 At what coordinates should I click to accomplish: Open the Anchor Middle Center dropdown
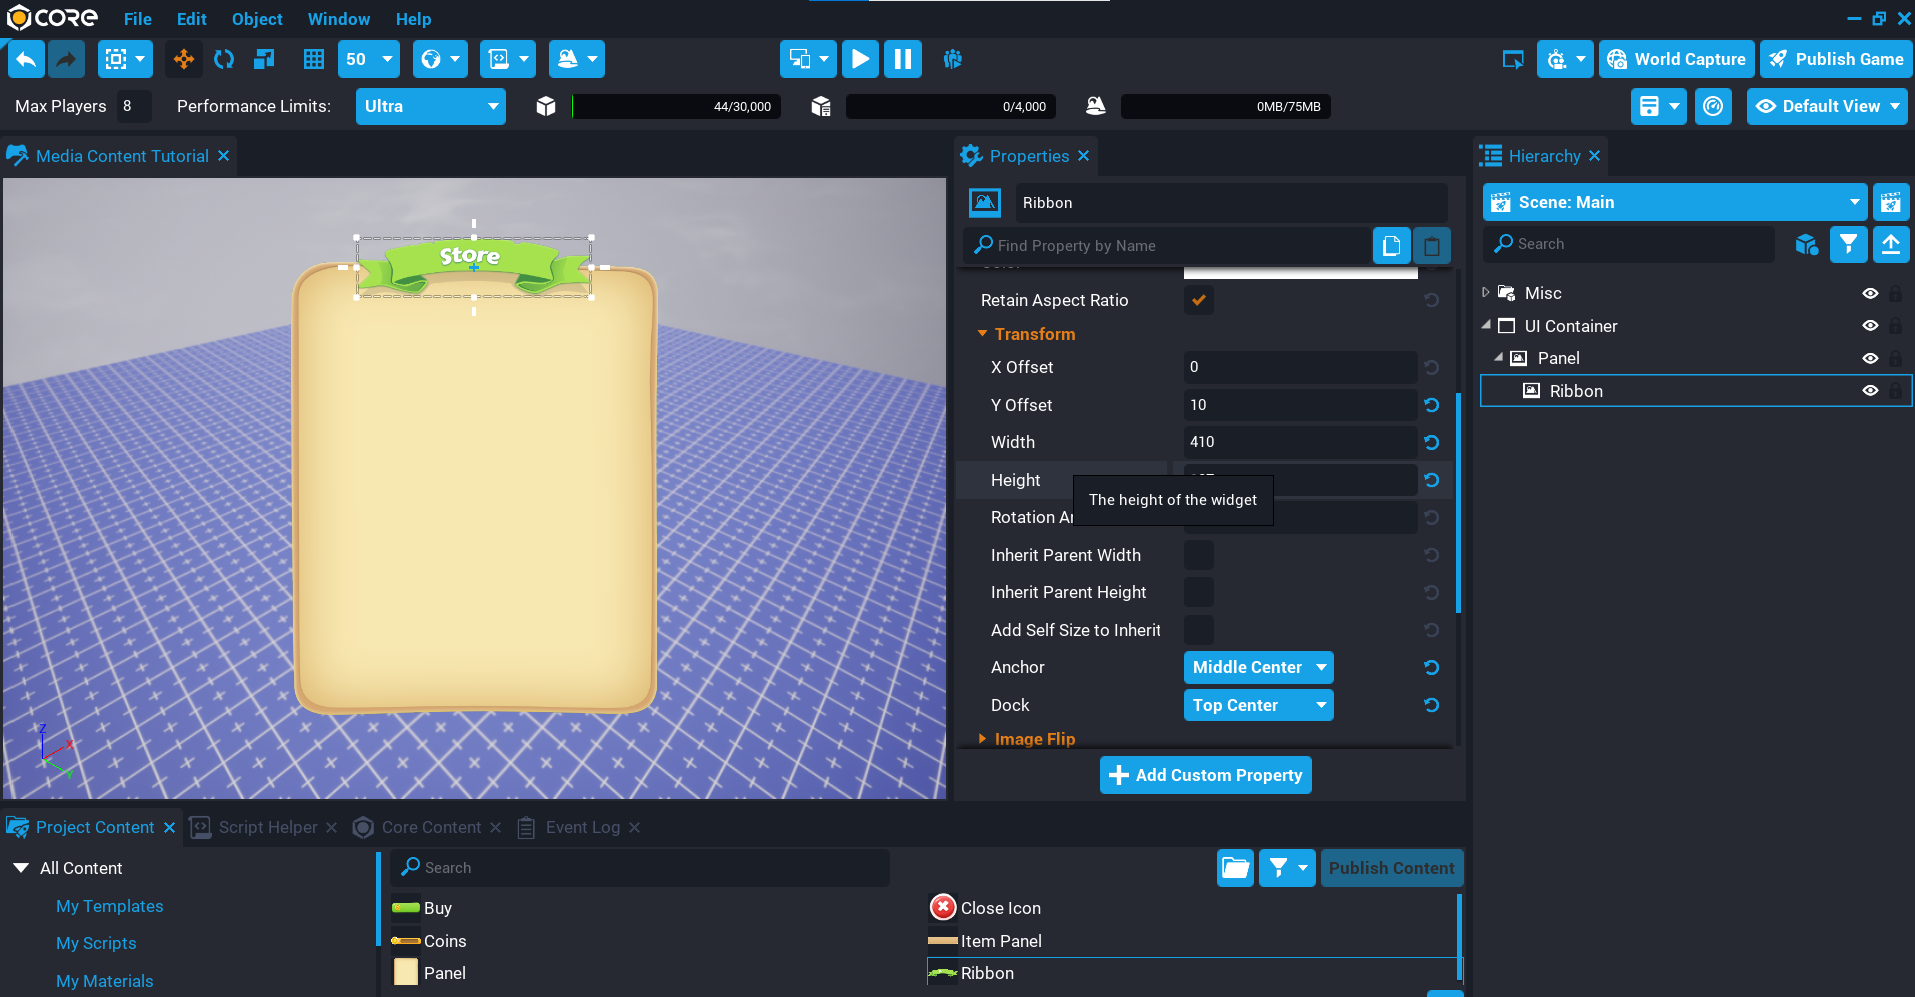(x=1258, y=667)
